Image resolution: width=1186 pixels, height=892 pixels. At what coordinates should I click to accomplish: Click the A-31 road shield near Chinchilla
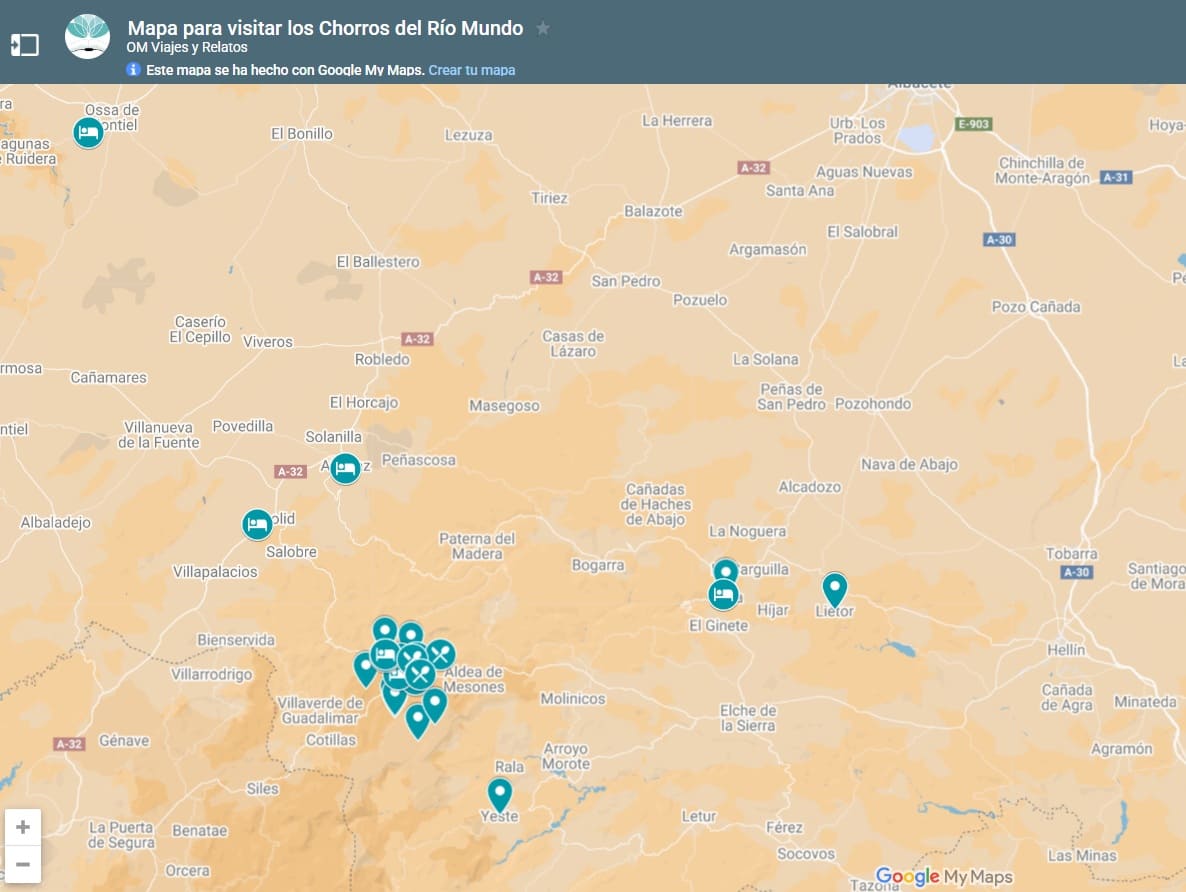pyautogui.click(x=1116, y=178)
